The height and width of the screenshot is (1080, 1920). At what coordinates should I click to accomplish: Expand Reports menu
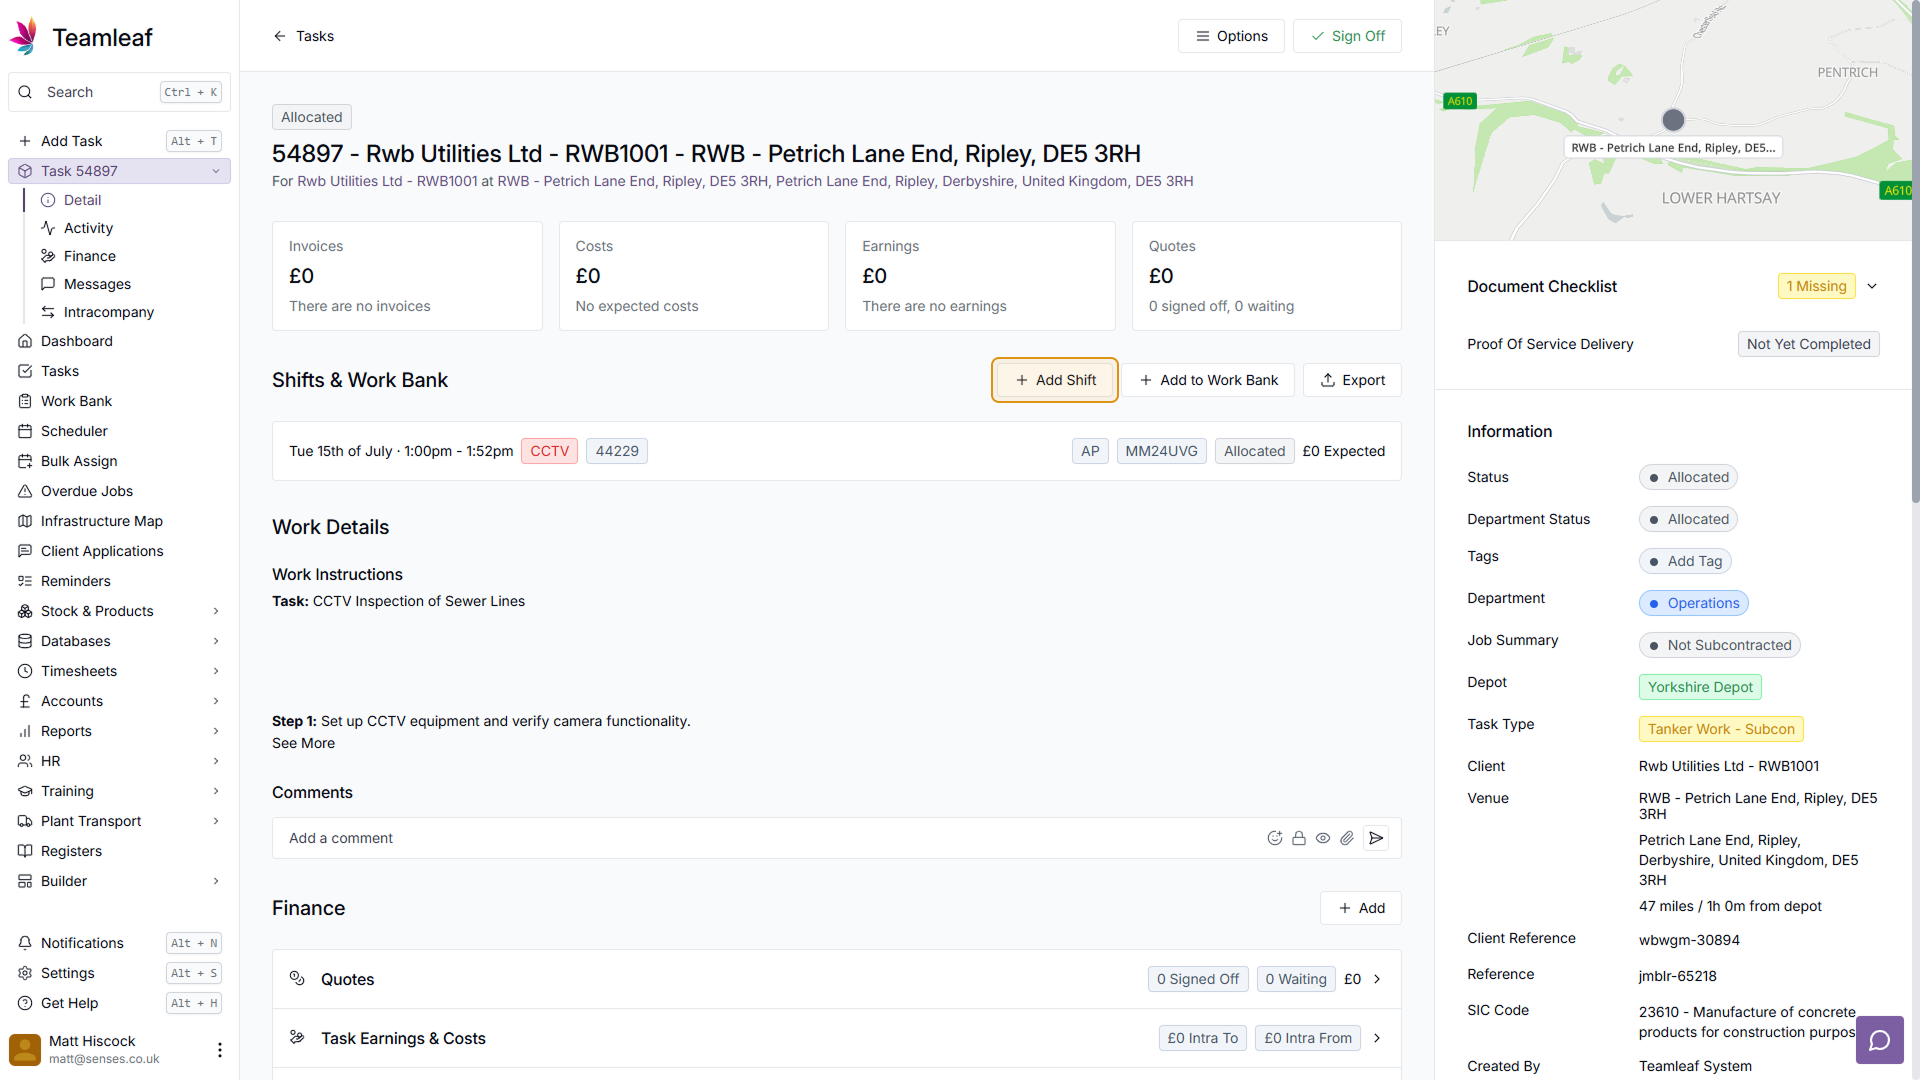click(216, 731)
